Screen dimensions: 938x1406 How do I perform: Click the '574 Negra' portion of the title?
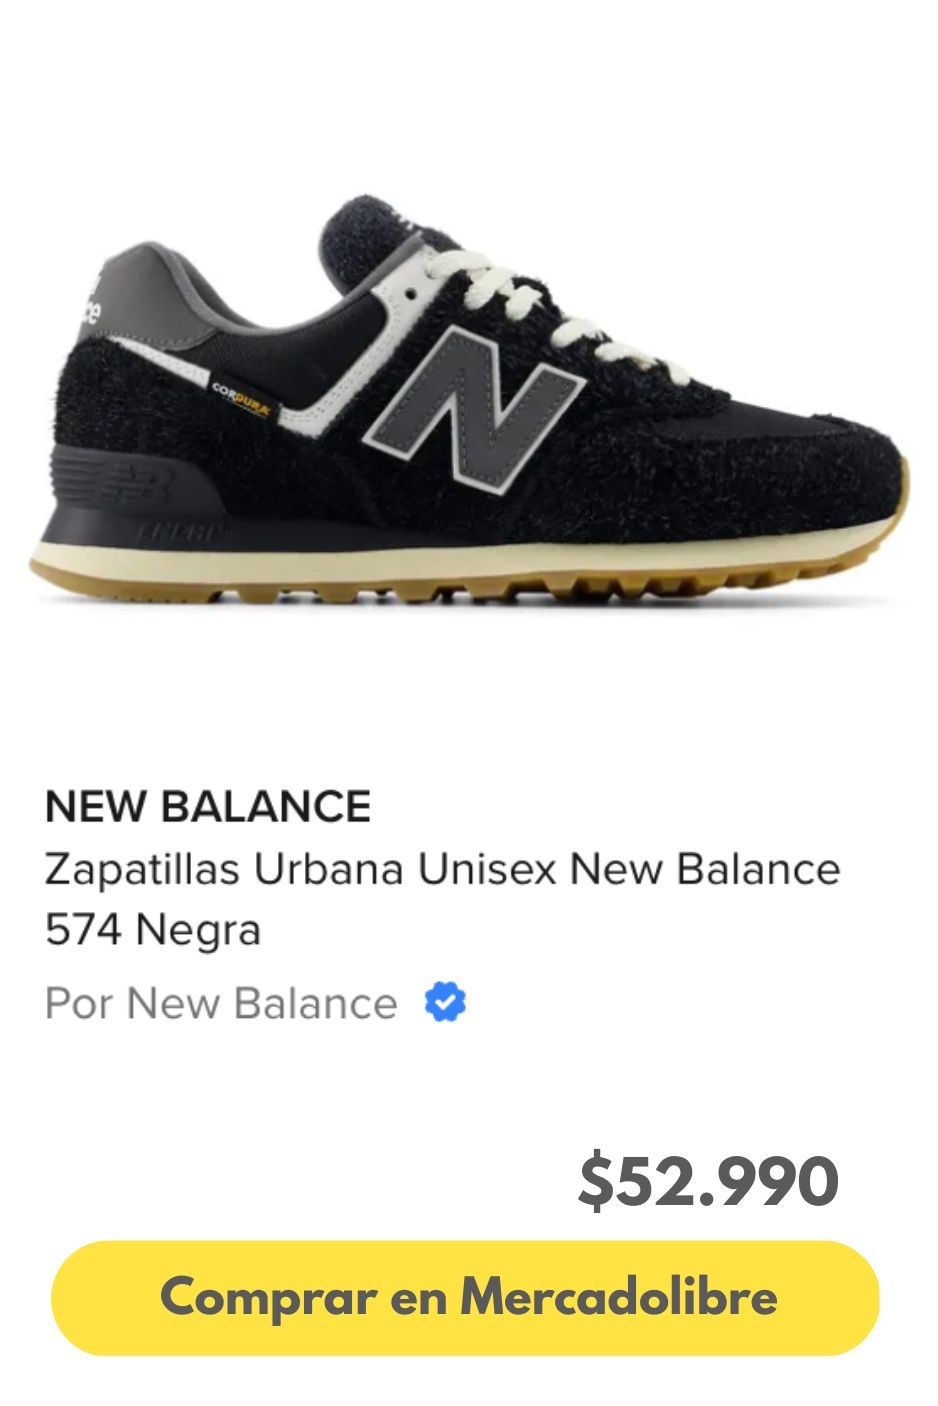point(152,928)
